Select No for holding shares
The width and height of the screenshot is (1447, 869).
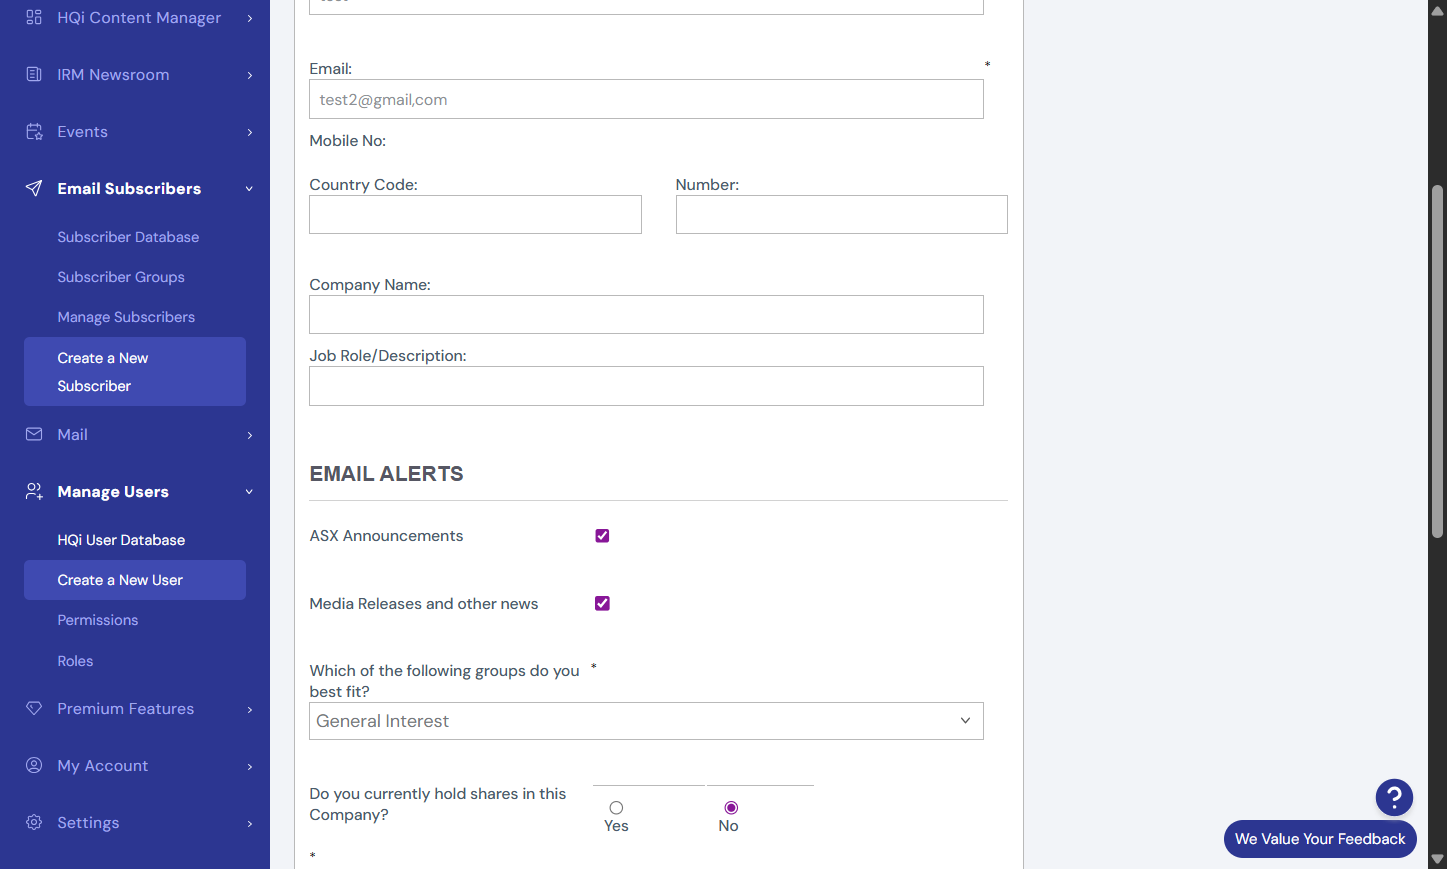[x=731, y=808]
